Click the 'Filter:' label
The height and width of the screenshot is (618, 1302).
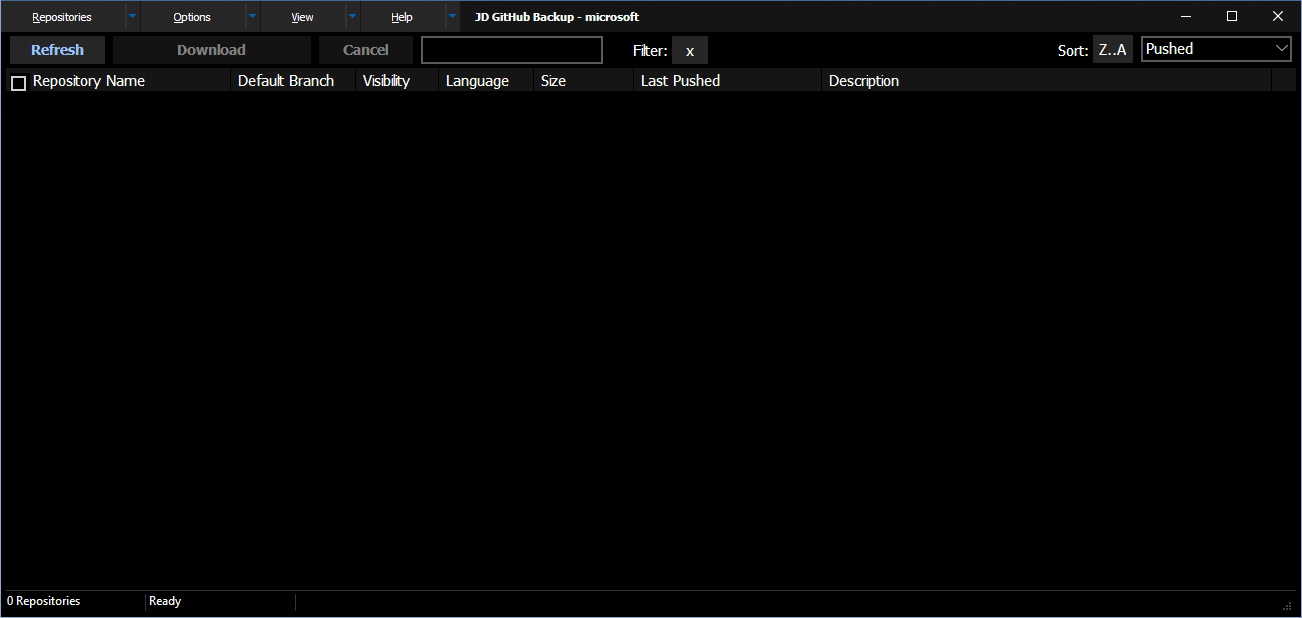(650, 50)
